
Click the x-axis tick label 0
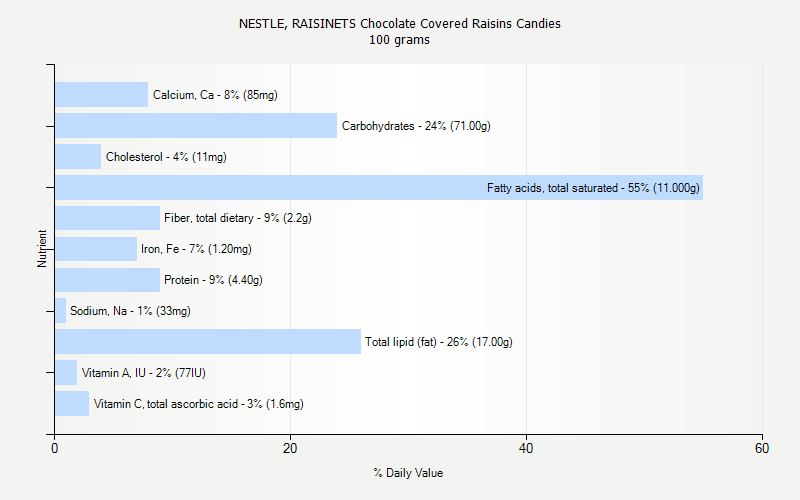click(x=55, y=449)
